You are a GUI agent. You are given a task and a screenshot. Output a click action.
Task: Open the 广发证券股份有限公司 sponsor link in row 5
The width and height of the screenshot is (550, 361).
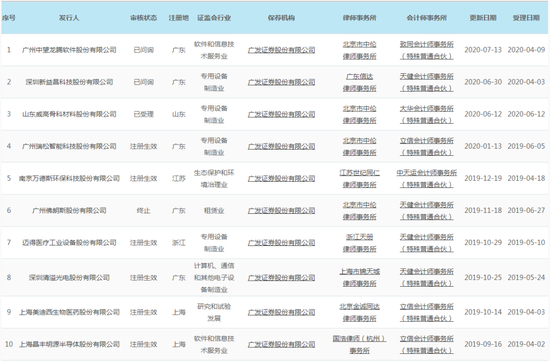click(x=281, y=179)
